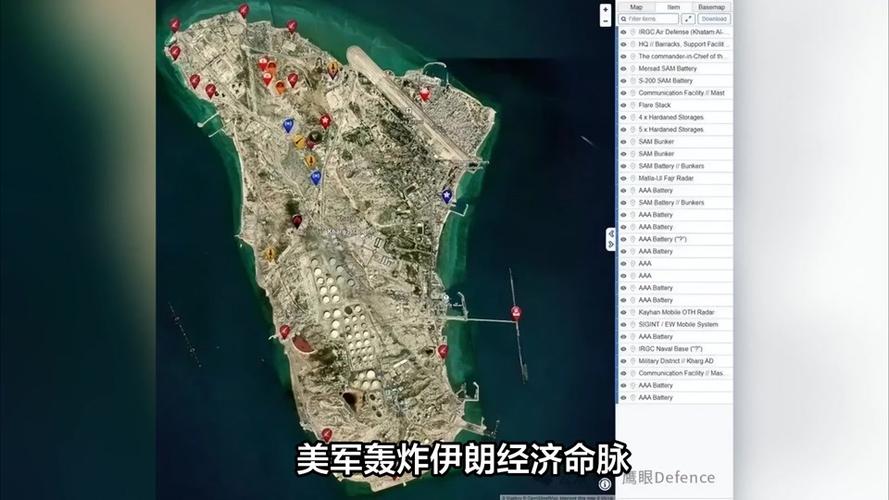Select 'Matla-Ul Fajr Radar' row text
This screenshot has height=500, width=889.
click(666, 179)
